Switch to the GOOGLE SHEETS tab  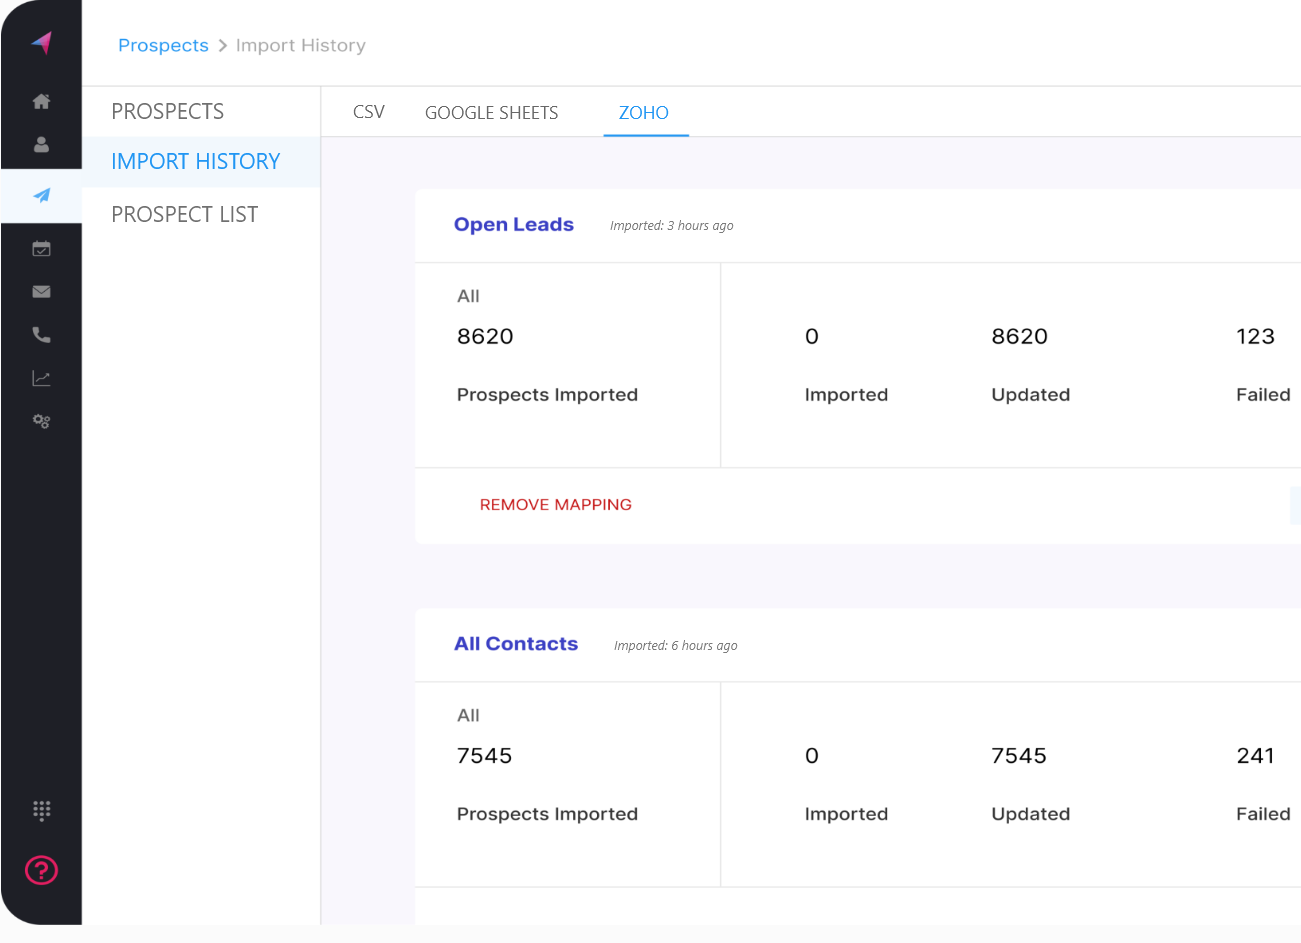click(x=492, y=112)
